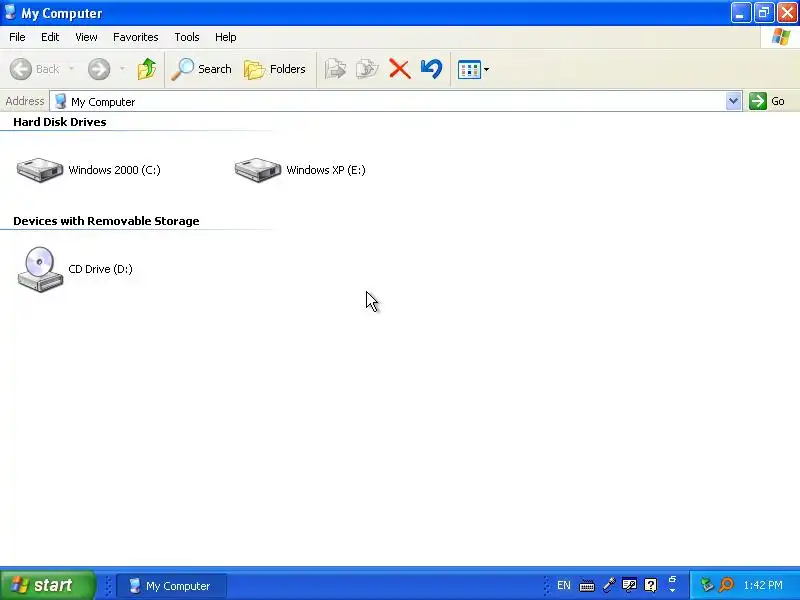This screenshot has width=800, height=600.
Task: Click the My Computer address field
Action: click(388, 102)
